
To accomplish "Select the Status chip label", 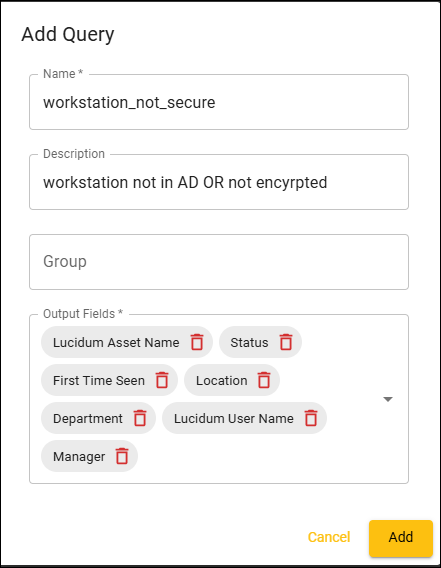I will click(249, 342).
